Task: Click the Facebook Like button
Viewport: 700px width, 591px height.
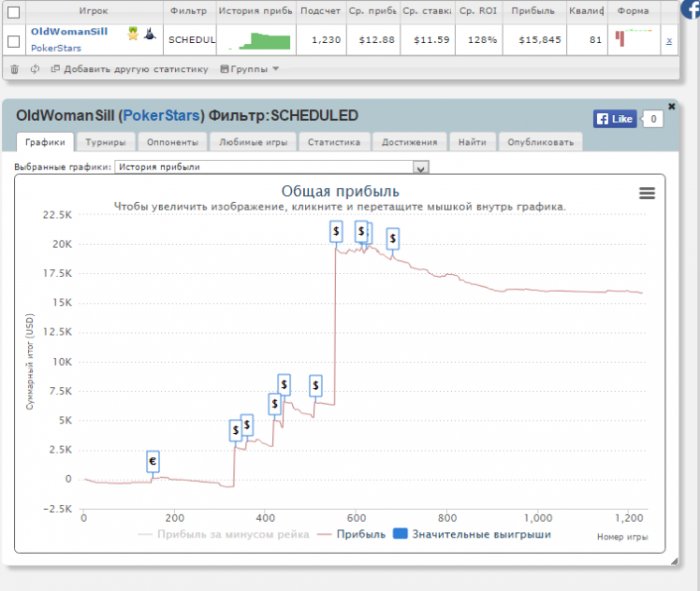Action: pos(615,119)
